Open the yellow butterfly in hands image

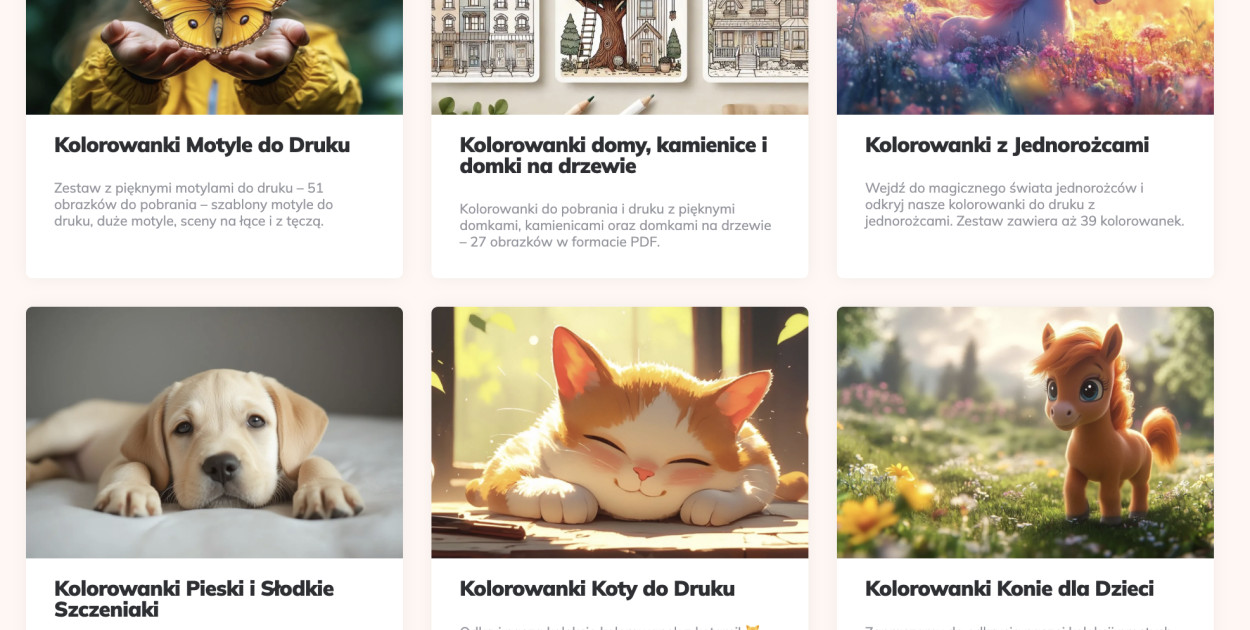pos(214,57)
